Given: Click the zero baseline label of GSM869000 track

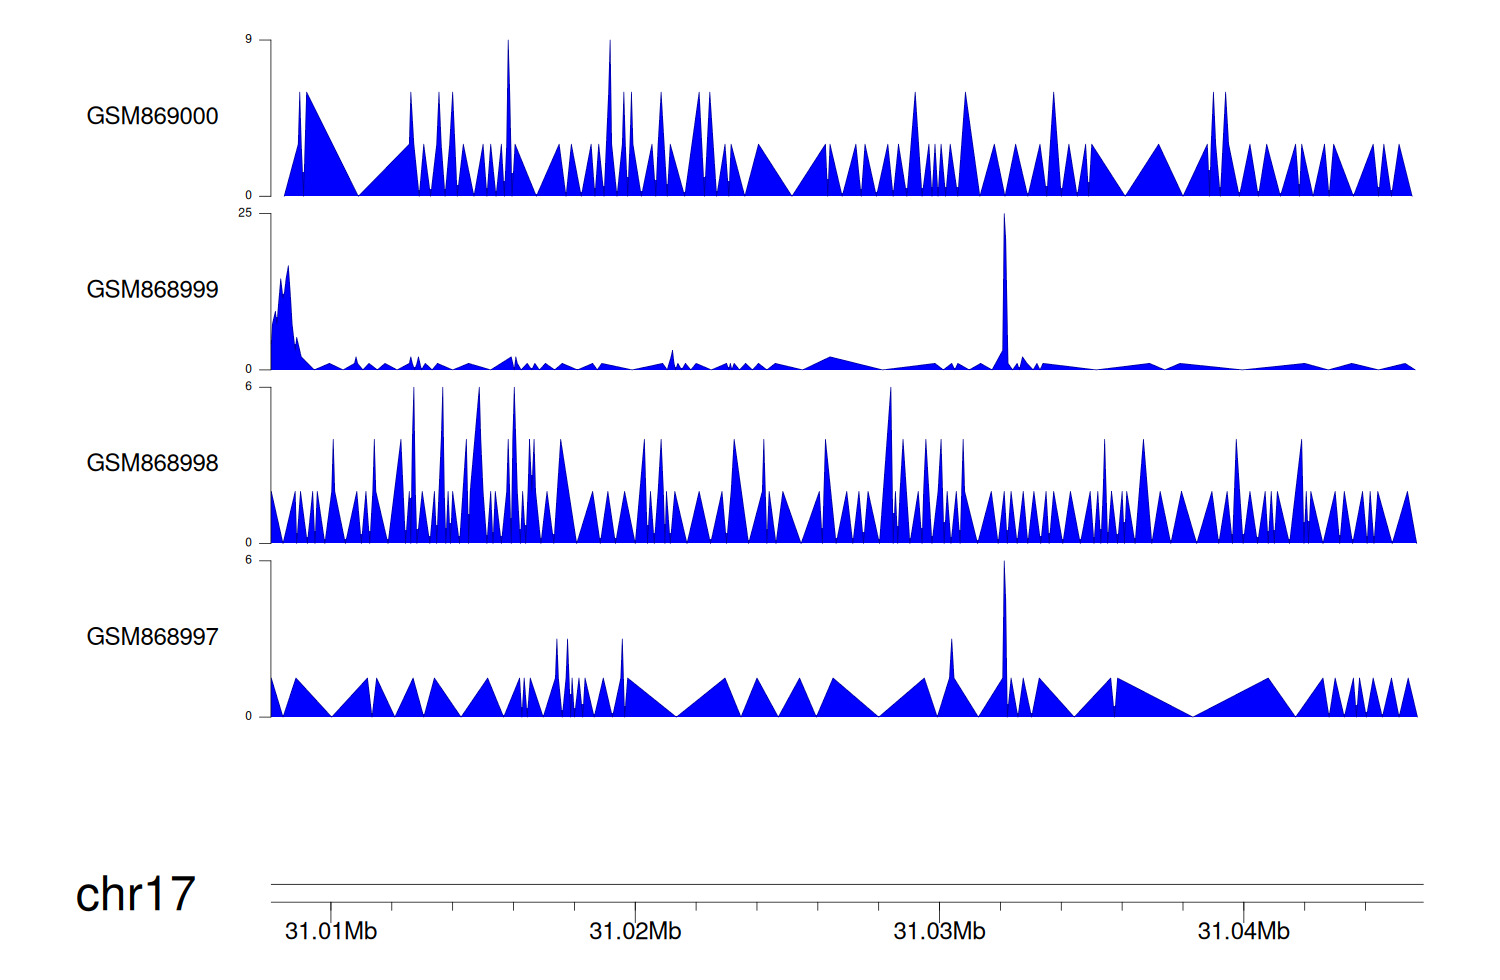Looking at the screenshot, I should coord(249,196).
